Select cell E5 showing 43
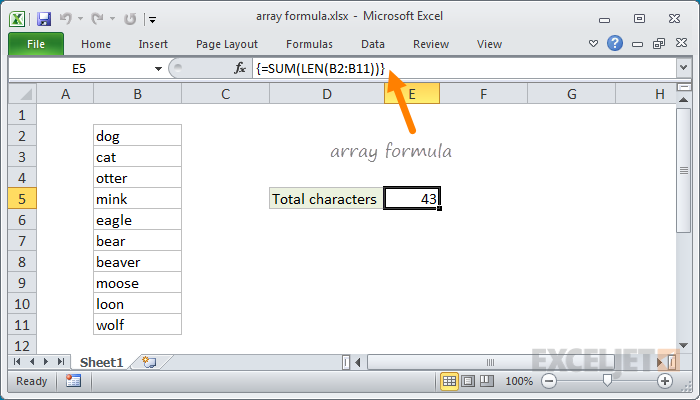Viewport: 700px width, 400px height. (412, 199)
